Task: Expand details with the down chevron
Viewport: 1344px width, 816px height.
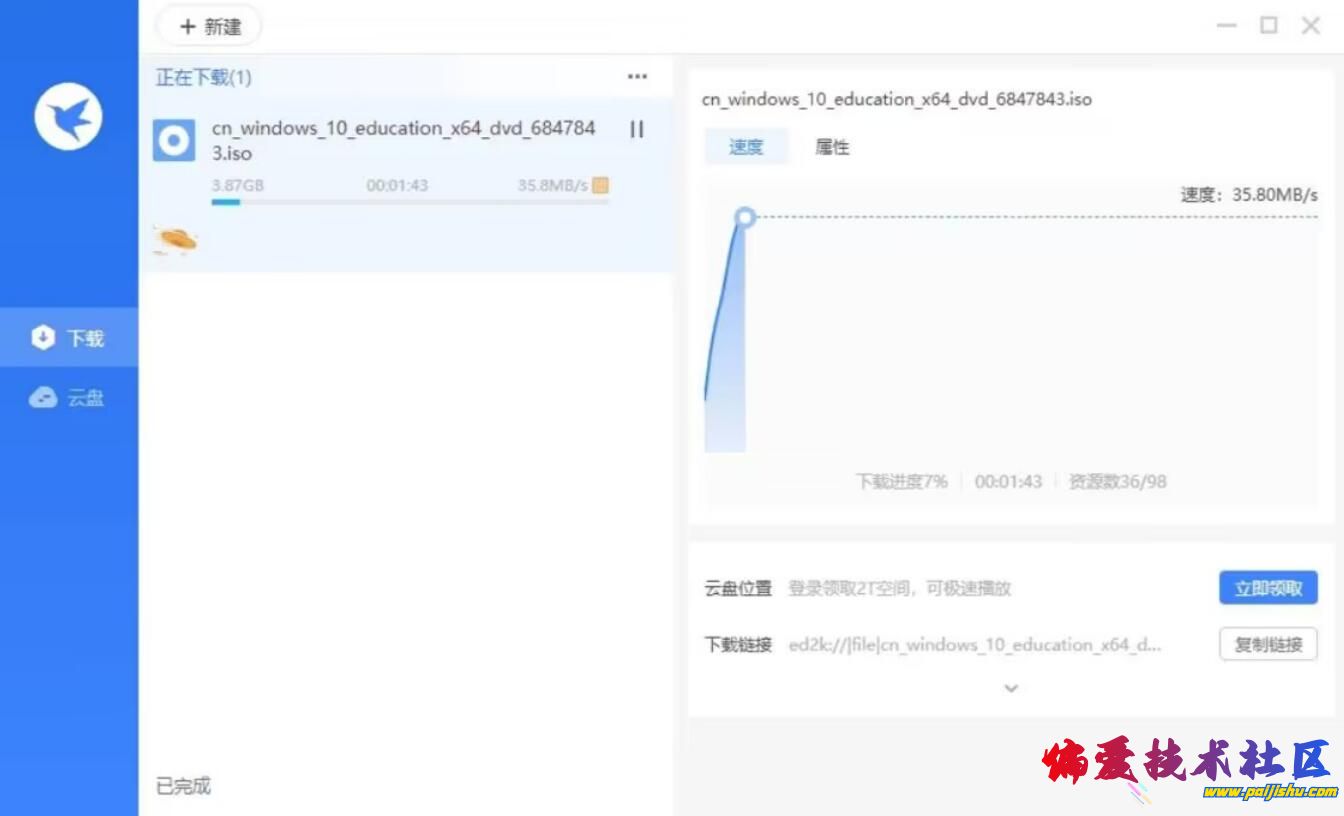Action: tap(1011, 688)
